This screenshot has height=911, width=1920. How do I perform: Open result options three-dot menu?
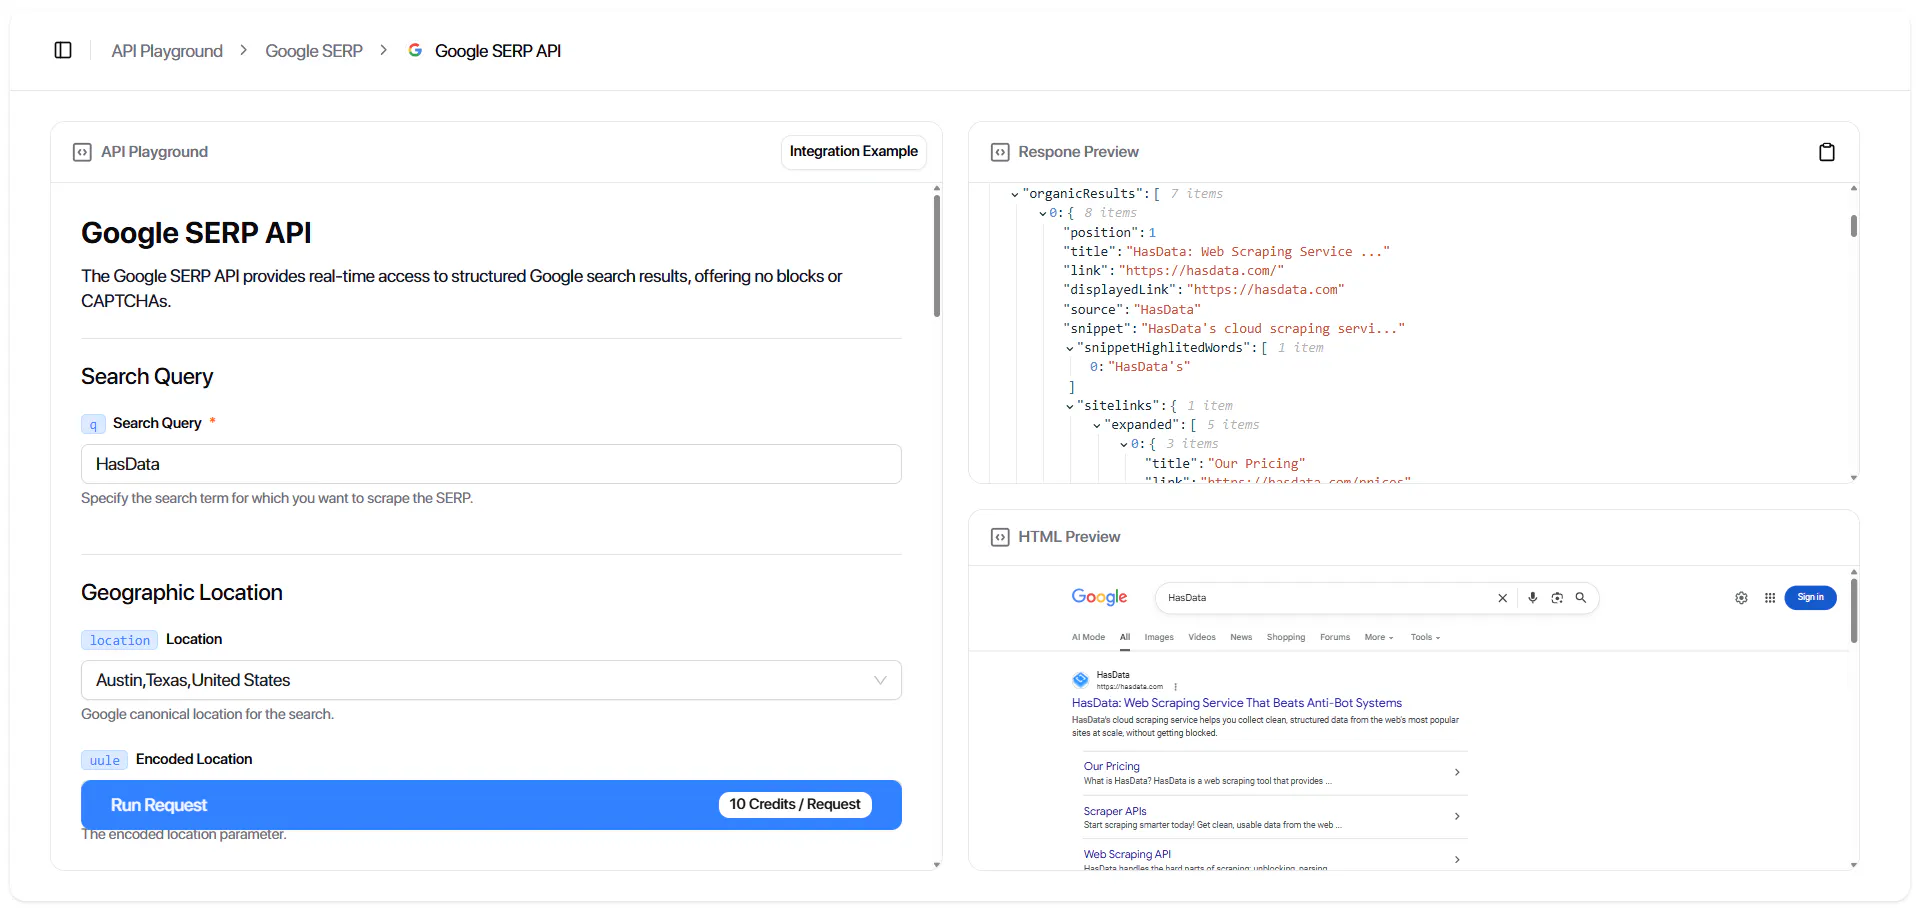pos(1176,687)
